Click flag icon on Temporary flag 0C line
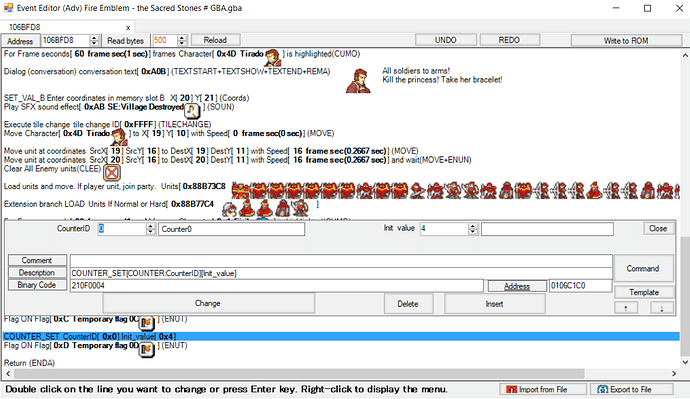Image resolution: width=690 pixels, height=399 pixels. click(x=147, y=322)
